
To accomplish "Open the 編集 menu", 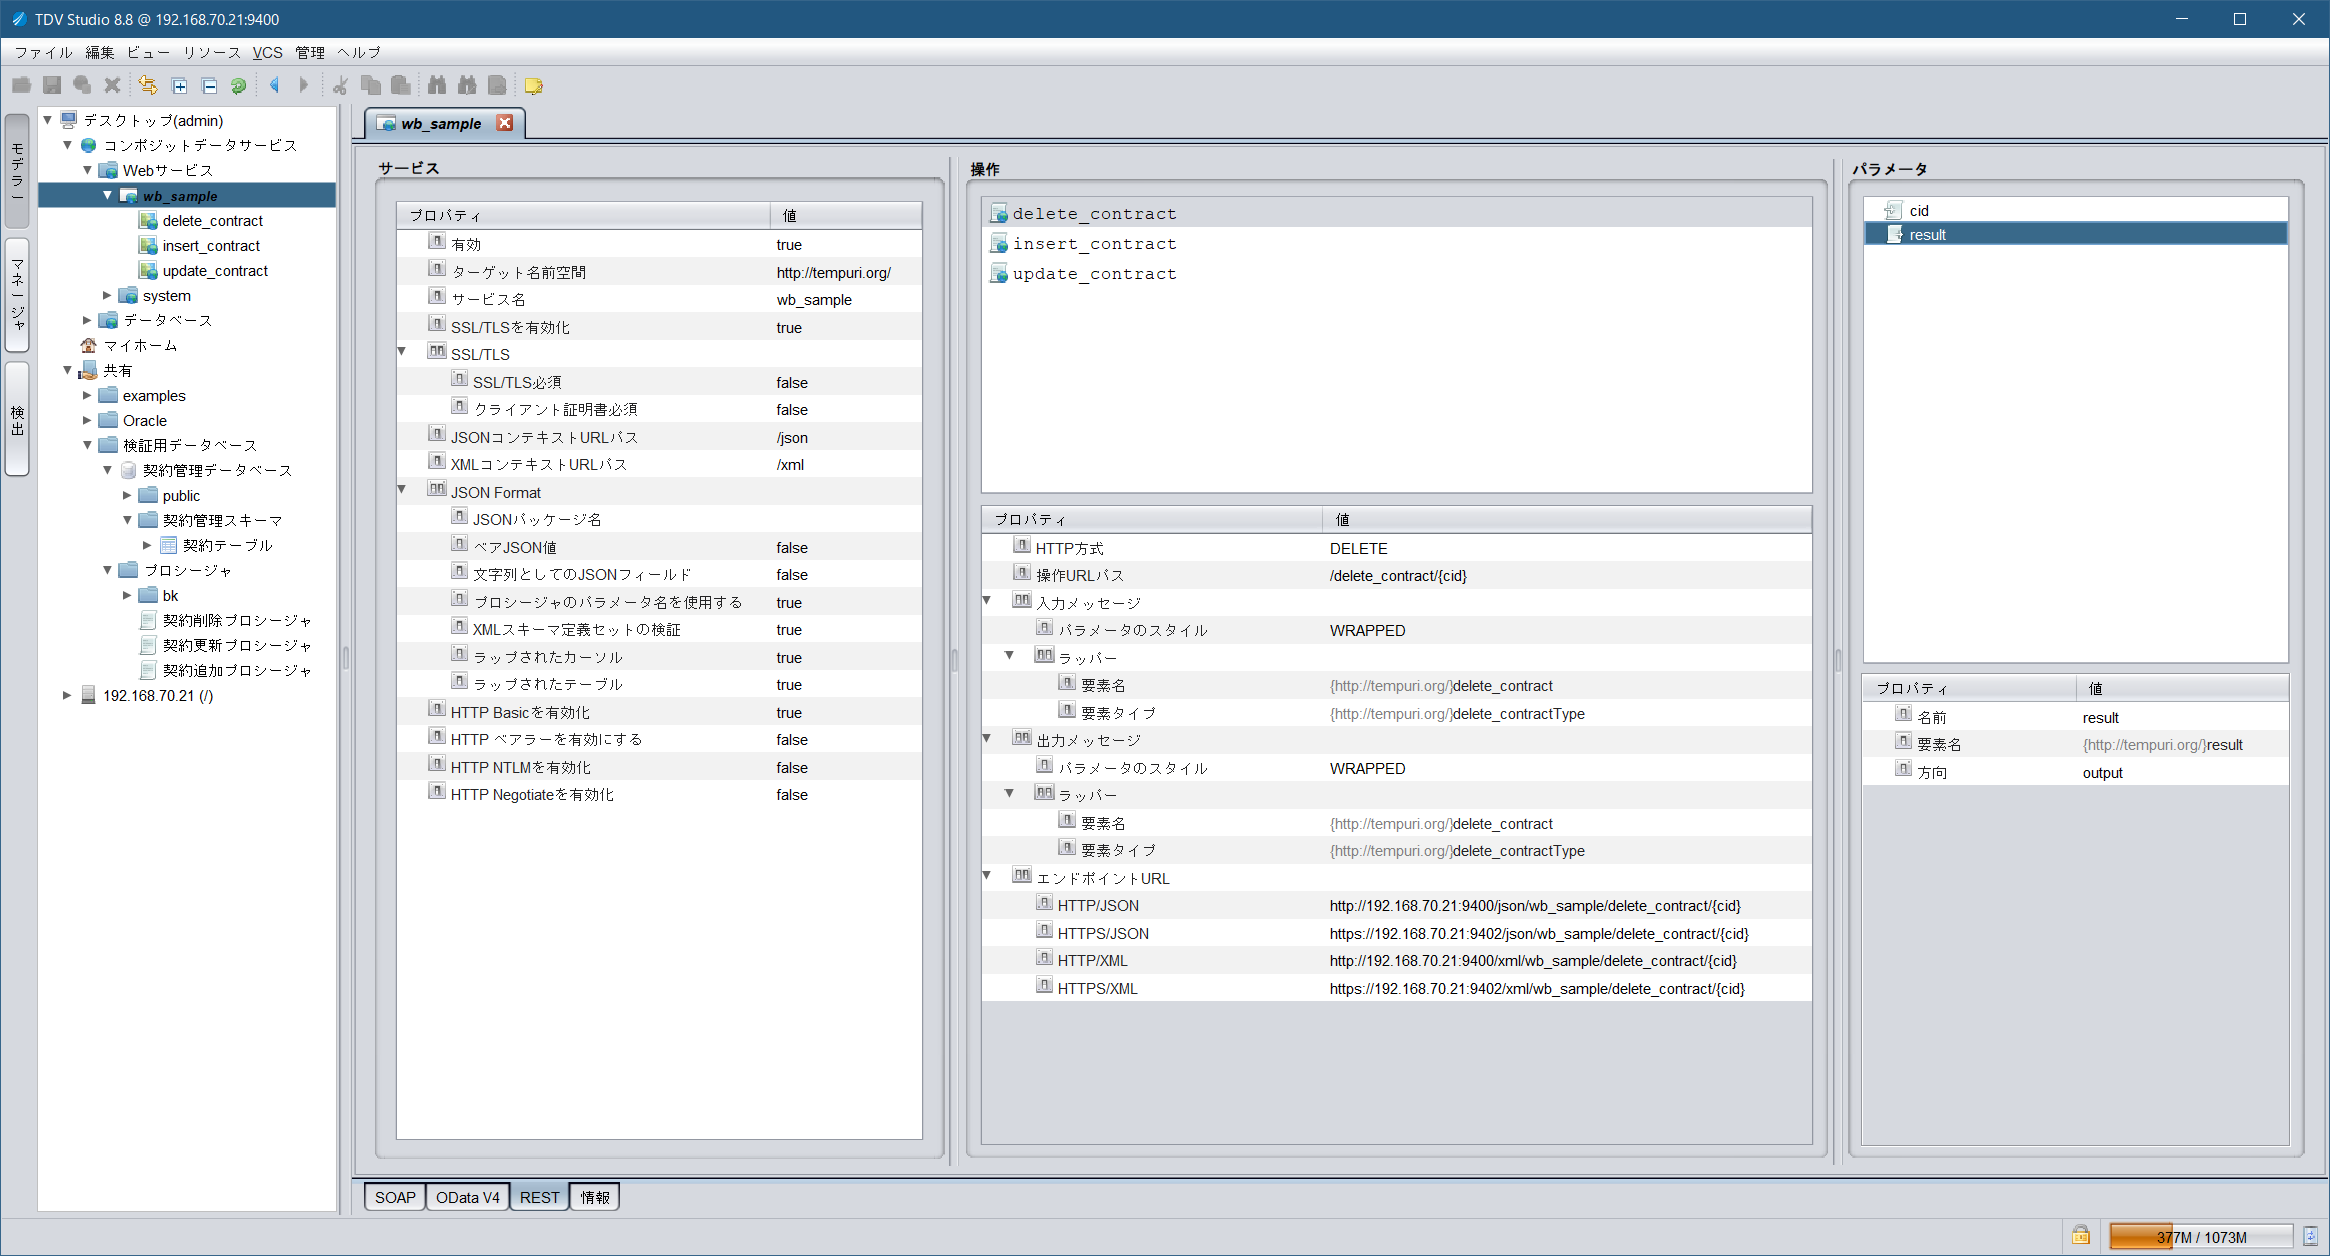I will [x=100, y=53].
